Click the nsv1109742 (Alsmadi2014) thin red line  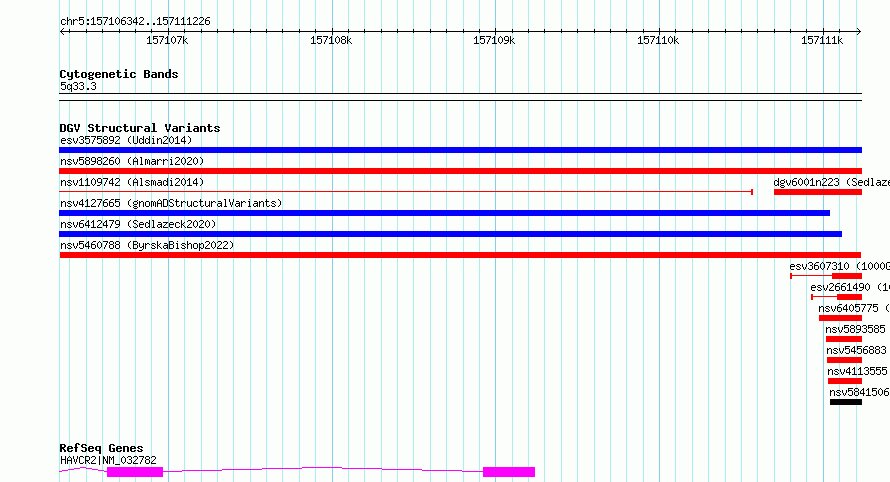coord(406,192)
